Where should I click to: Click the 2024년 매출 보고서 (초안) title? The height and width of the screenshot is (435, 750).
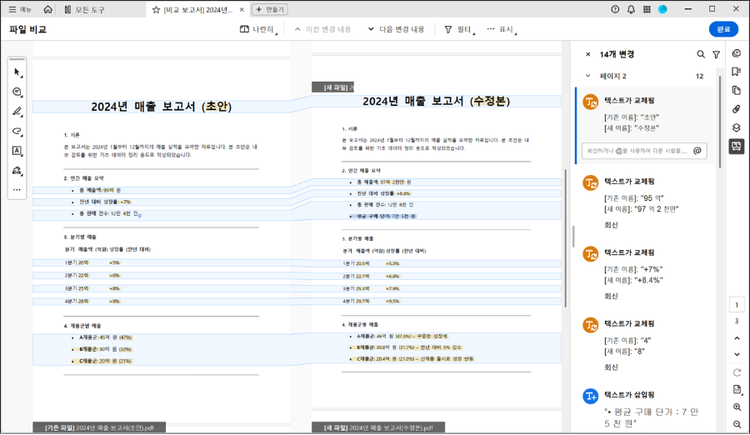(161, 106)
